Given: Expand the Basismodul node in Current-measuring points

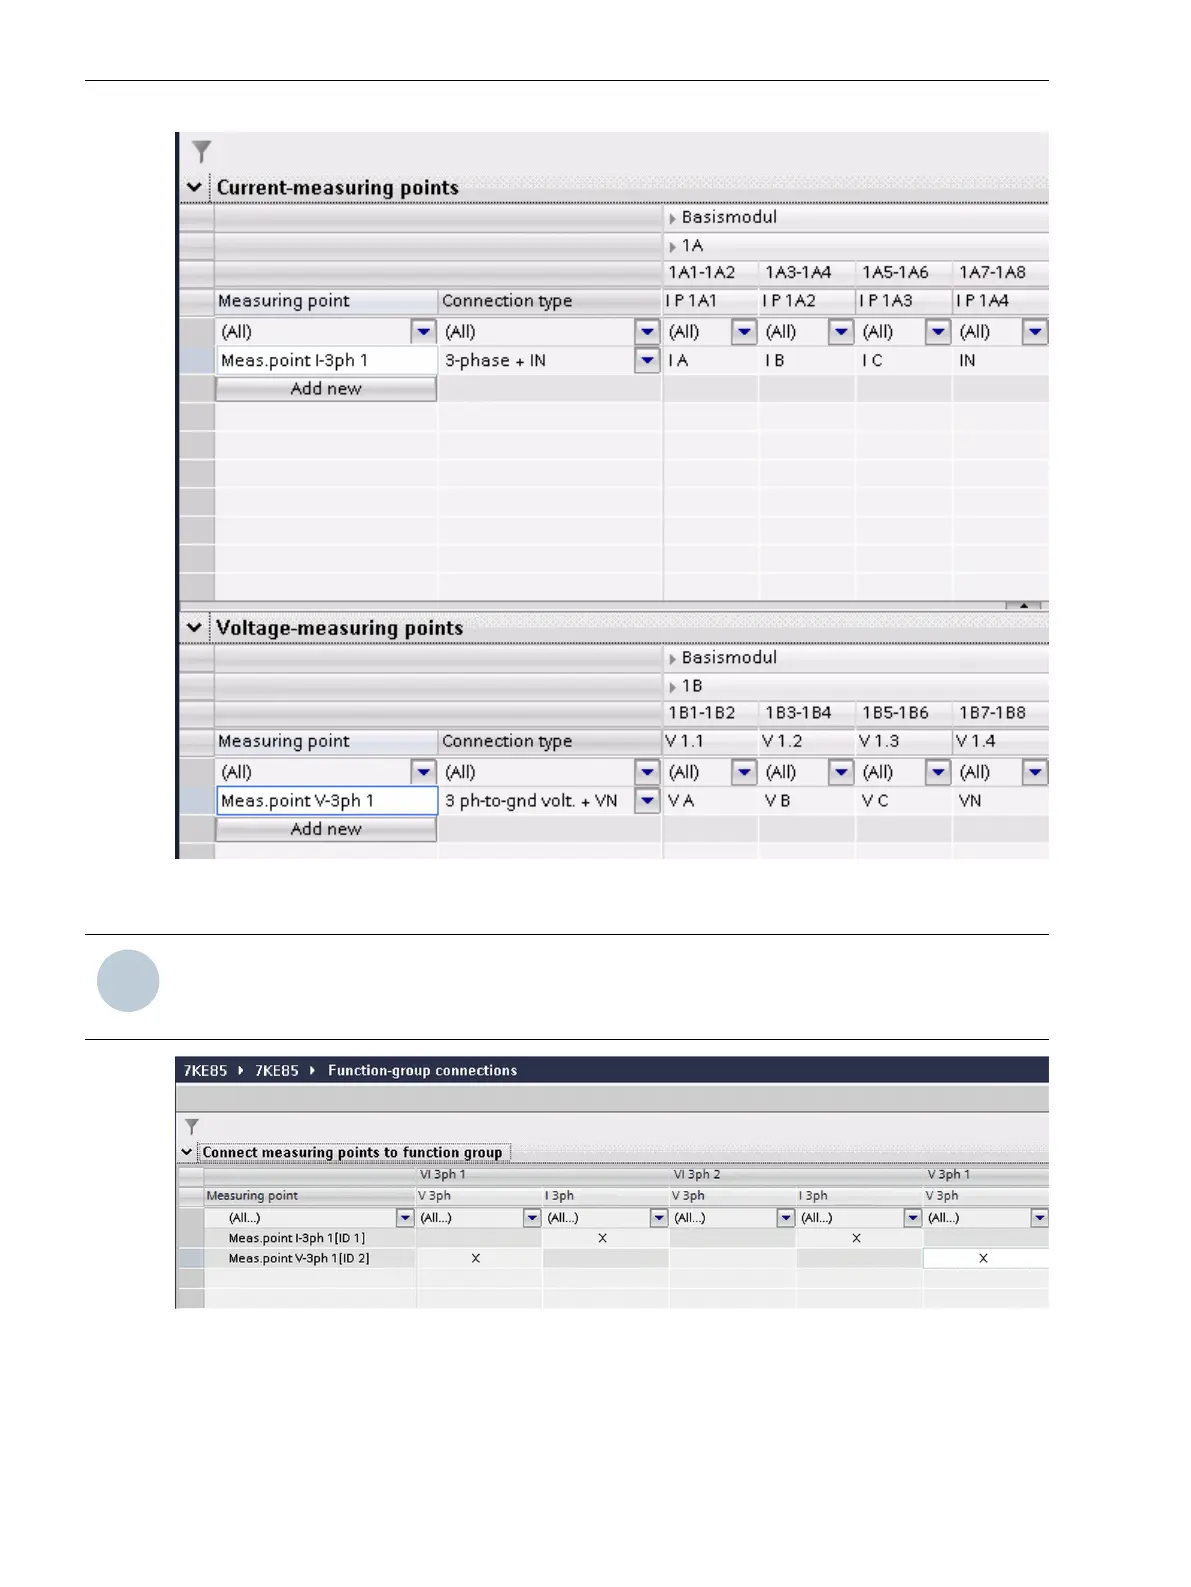Looking at the screenshot, I should click(x=673, y=218).
